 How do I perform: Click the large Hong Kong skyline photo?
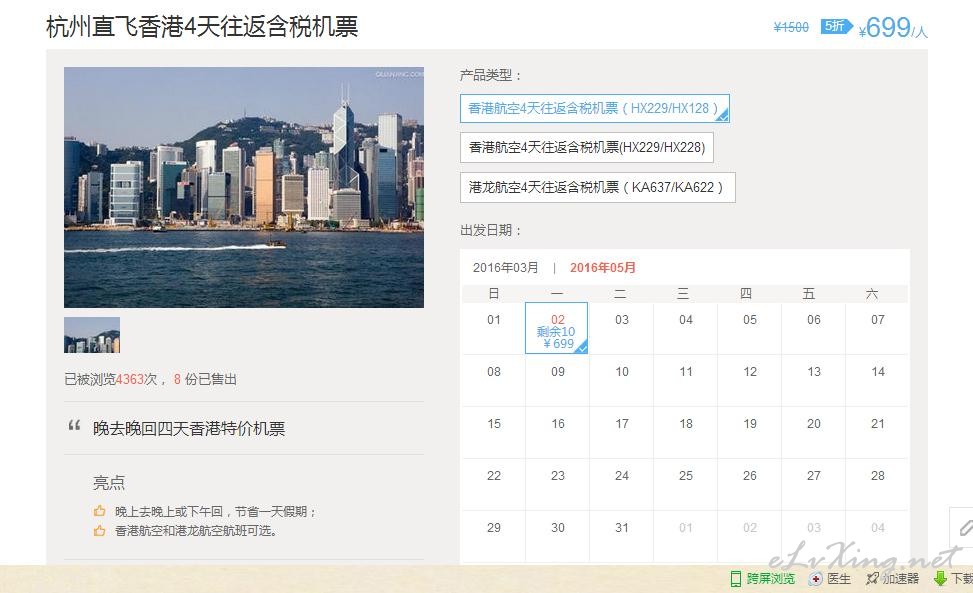[x=244, y=187]
